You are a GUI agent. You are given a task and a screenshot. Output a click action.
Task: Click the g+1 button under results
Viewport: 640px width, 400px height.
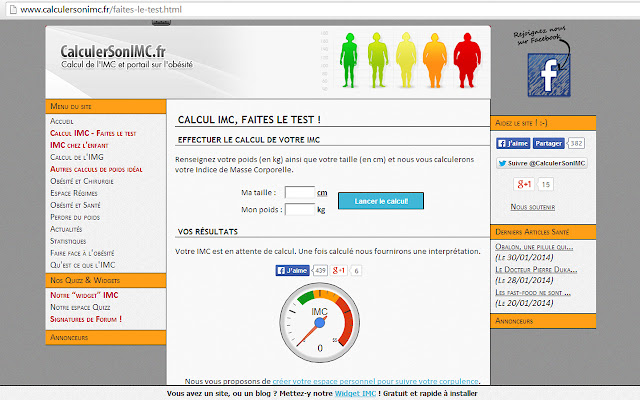tap(339, 270)
